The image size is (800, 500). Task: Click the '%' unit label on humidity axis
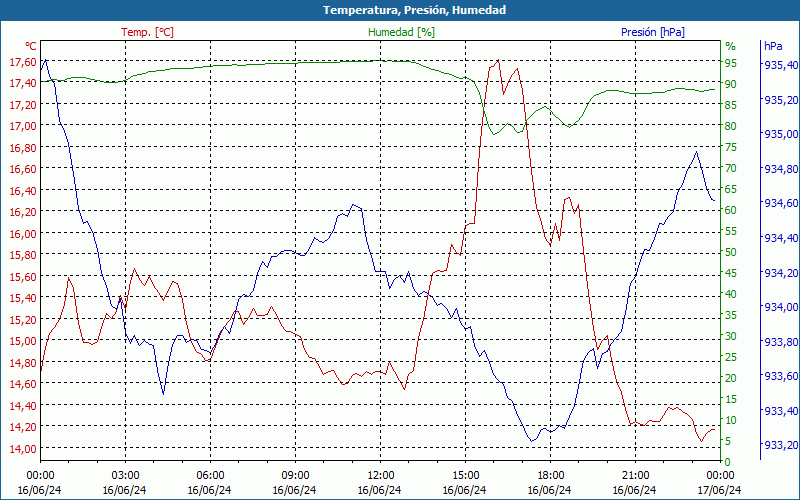pyautogui.click(x=731, y=46)
